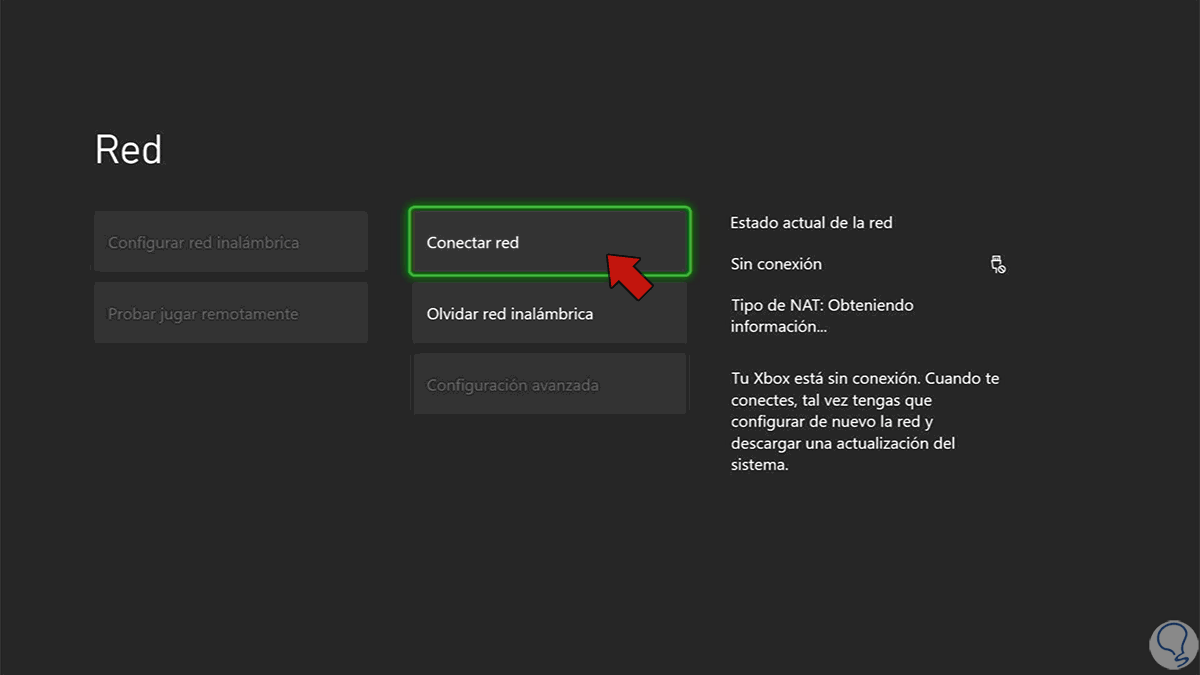
Task: Go to advanced network configuration tile
Action: click(549, 384)
